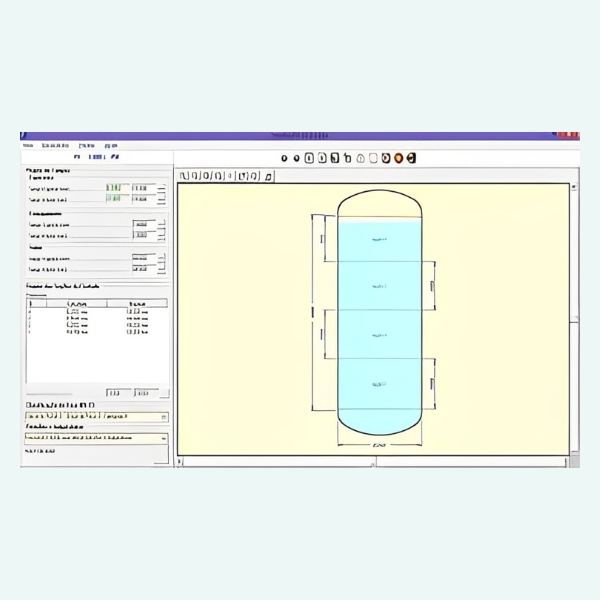This screenshot has height=600, width=600.
Task: Click the dark filled tank icon in the top toolbar
Action: click(x=335, y=158)
